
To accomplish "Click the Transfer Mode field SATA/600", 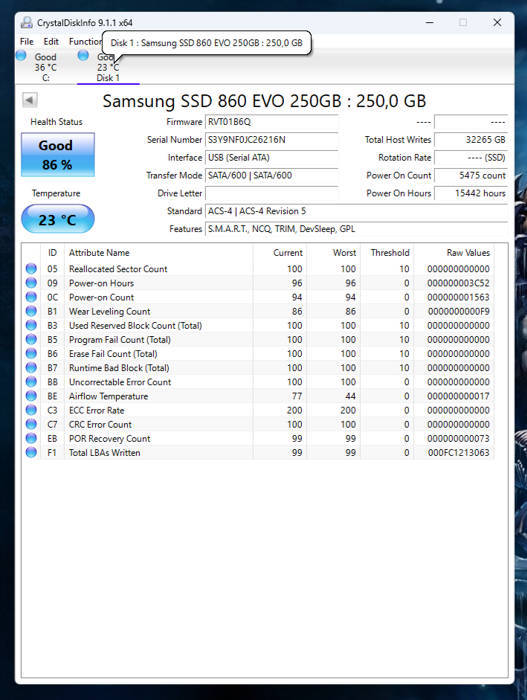I will tap(271, 175).
